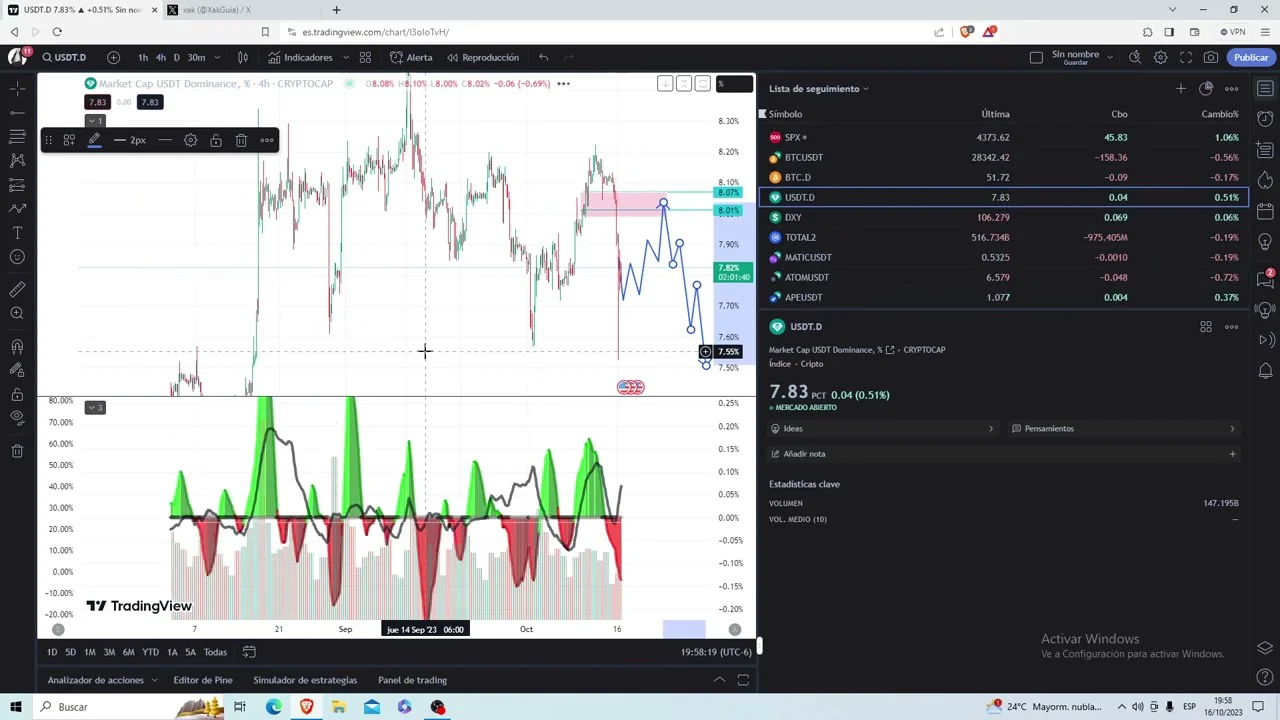The width and height of the screenshot is (1280, 720).
Task: Select the 3M date range button
Action: tap(109, 652)
